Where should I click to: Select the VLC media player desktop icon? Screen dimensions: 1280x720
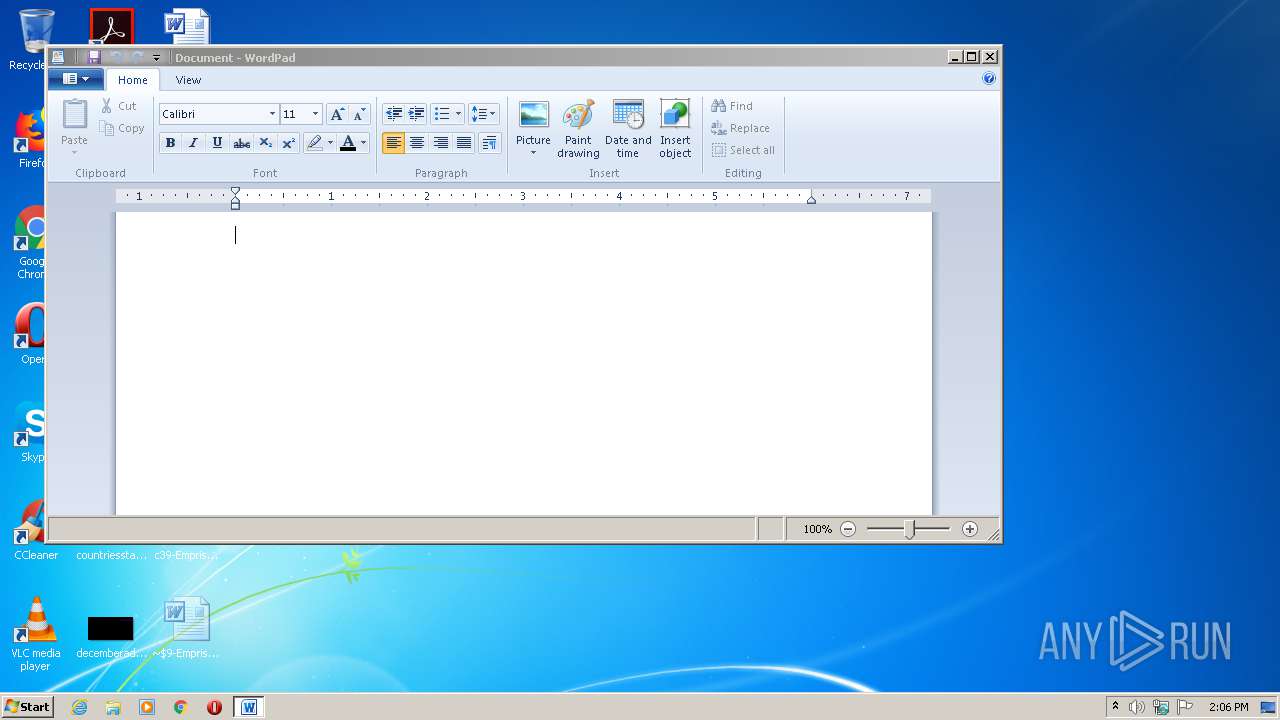click(x=36, y=635)
